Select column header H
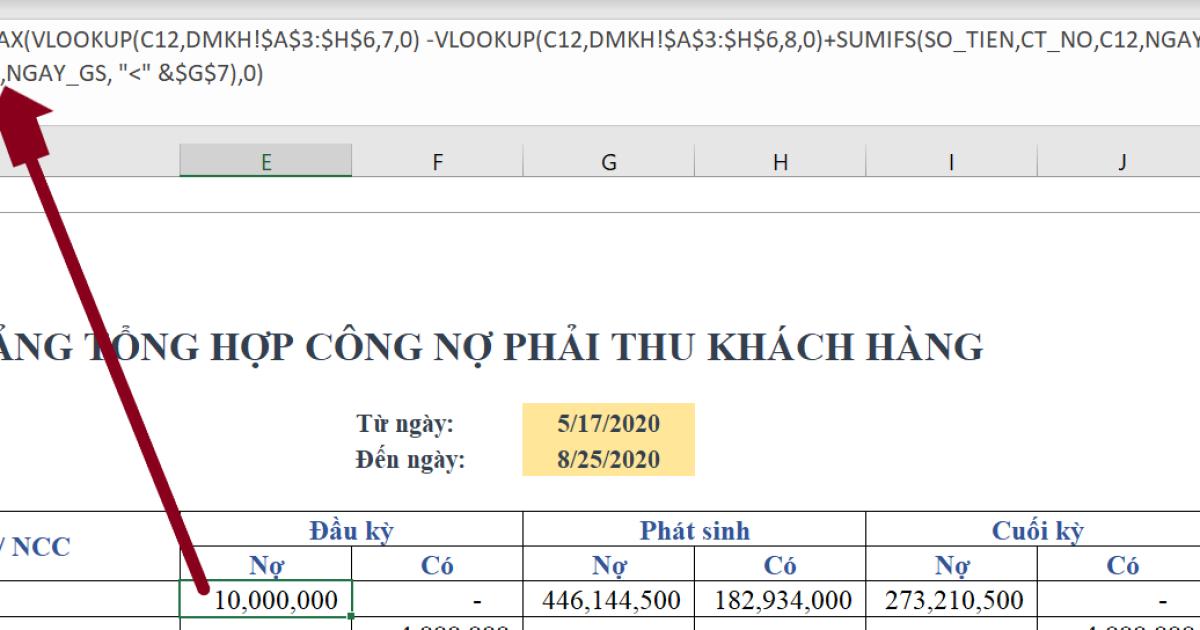The width and height of the screenshot is (1200, 630). coord(780,160)
